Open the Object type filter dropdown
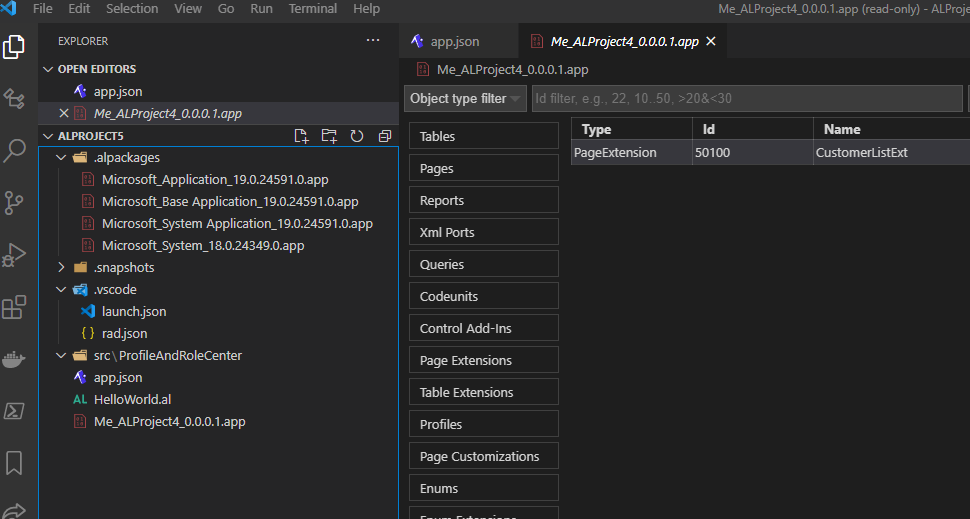Viewport: 970px width, 519px height. click(x=465, y=99)
